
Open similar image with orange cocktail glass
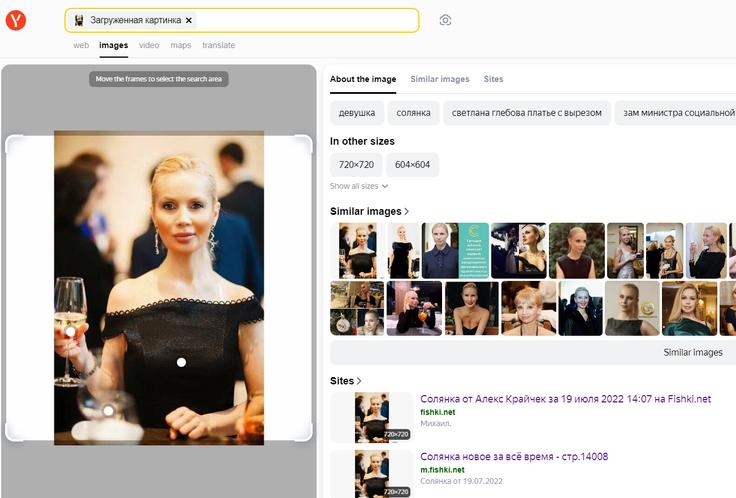pos(414,308)
